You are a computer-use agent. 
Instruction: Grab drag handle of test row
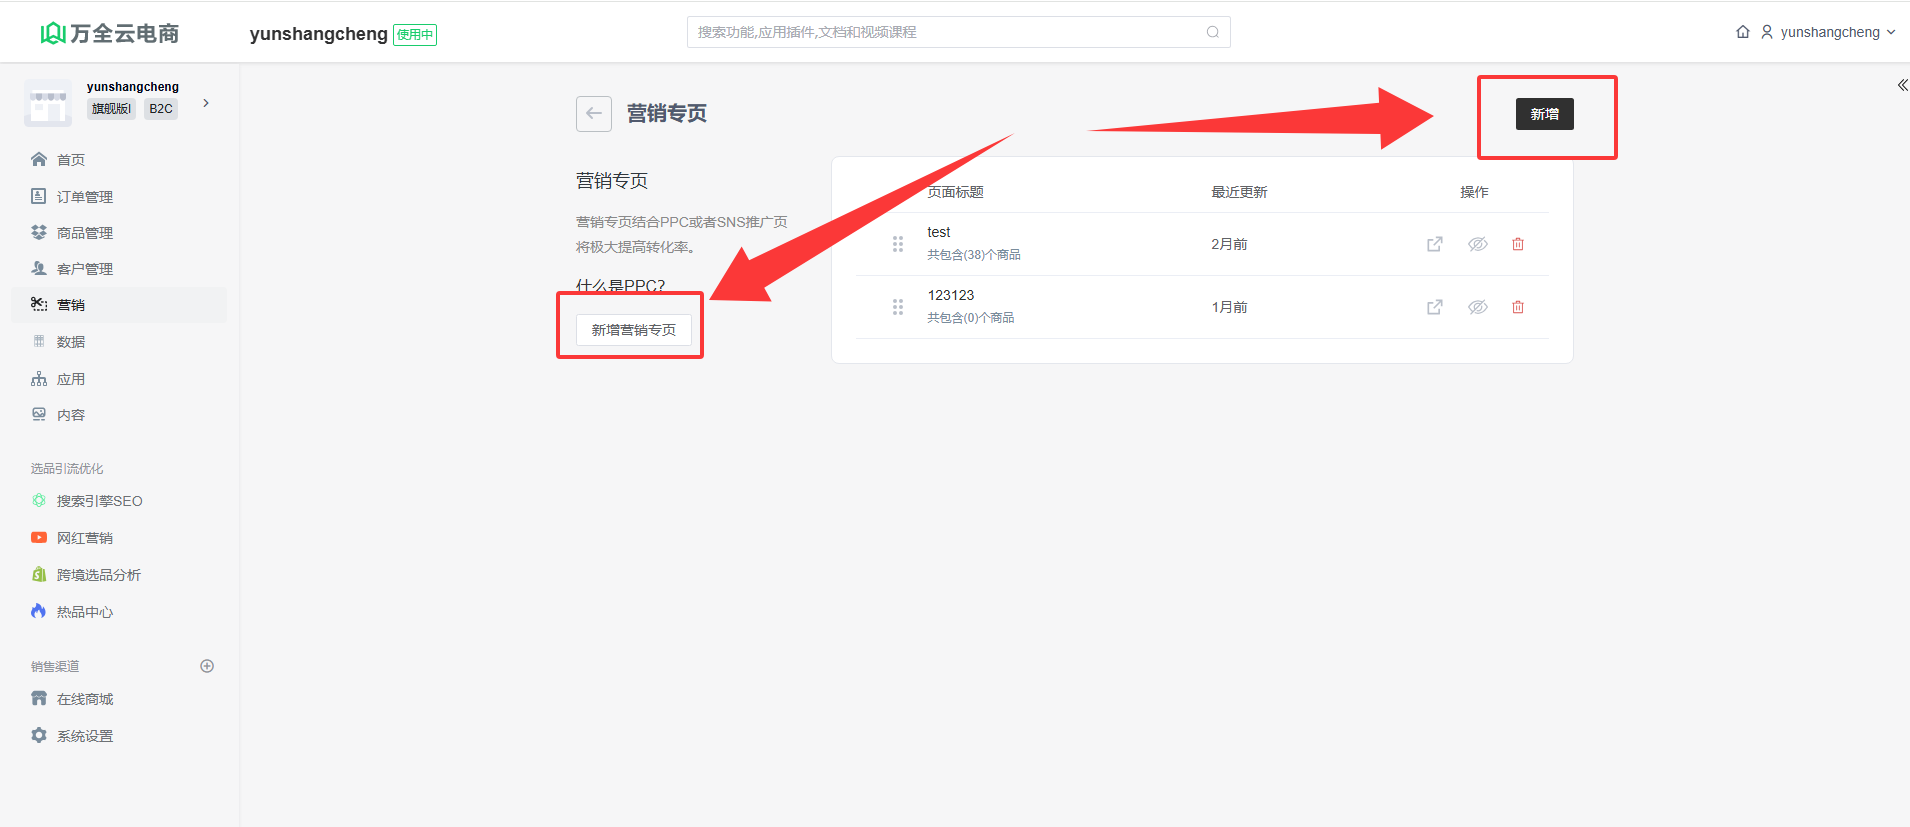pos(897,244)
